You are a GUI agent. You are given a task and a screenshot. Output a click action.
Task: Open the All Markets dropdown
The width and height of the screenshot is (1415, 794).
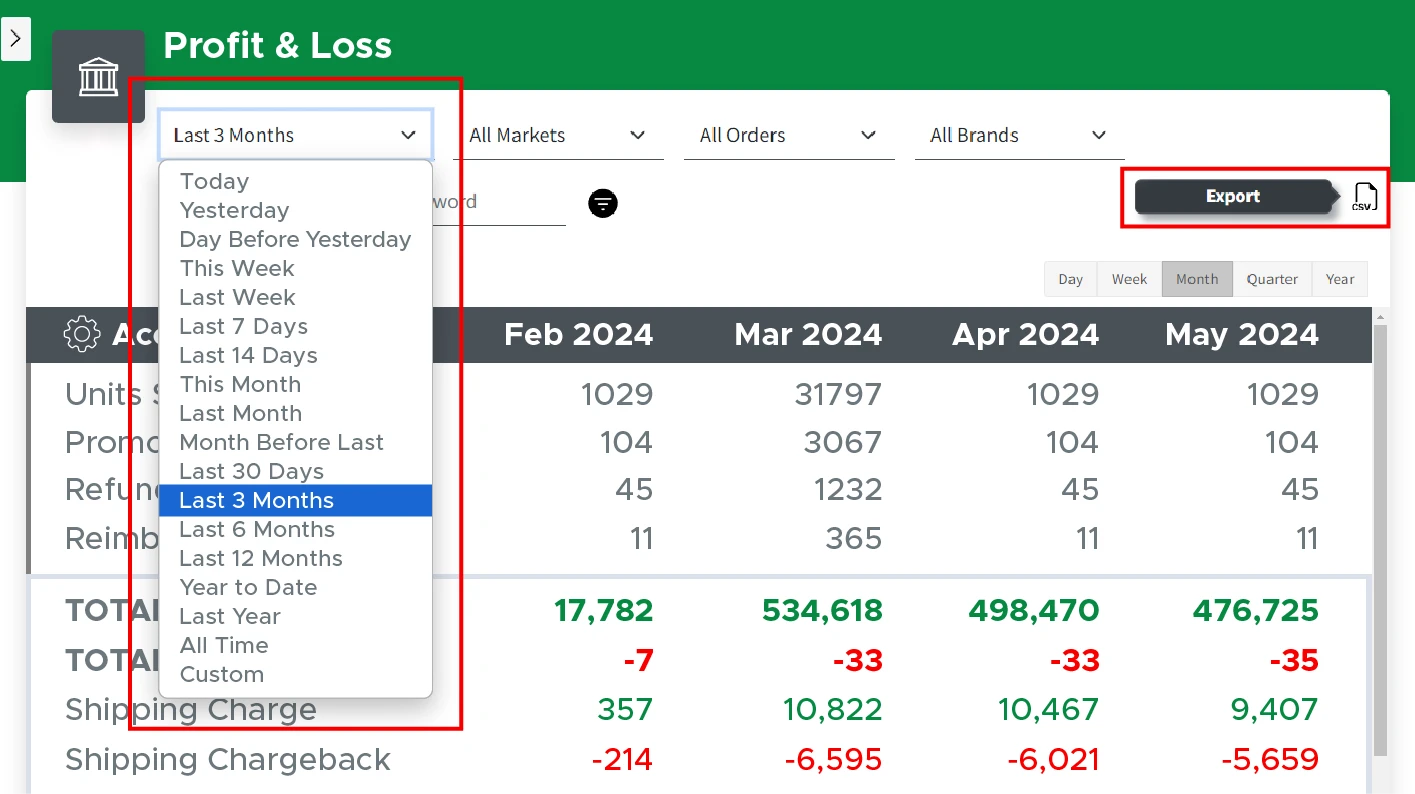tap(558, 135)
